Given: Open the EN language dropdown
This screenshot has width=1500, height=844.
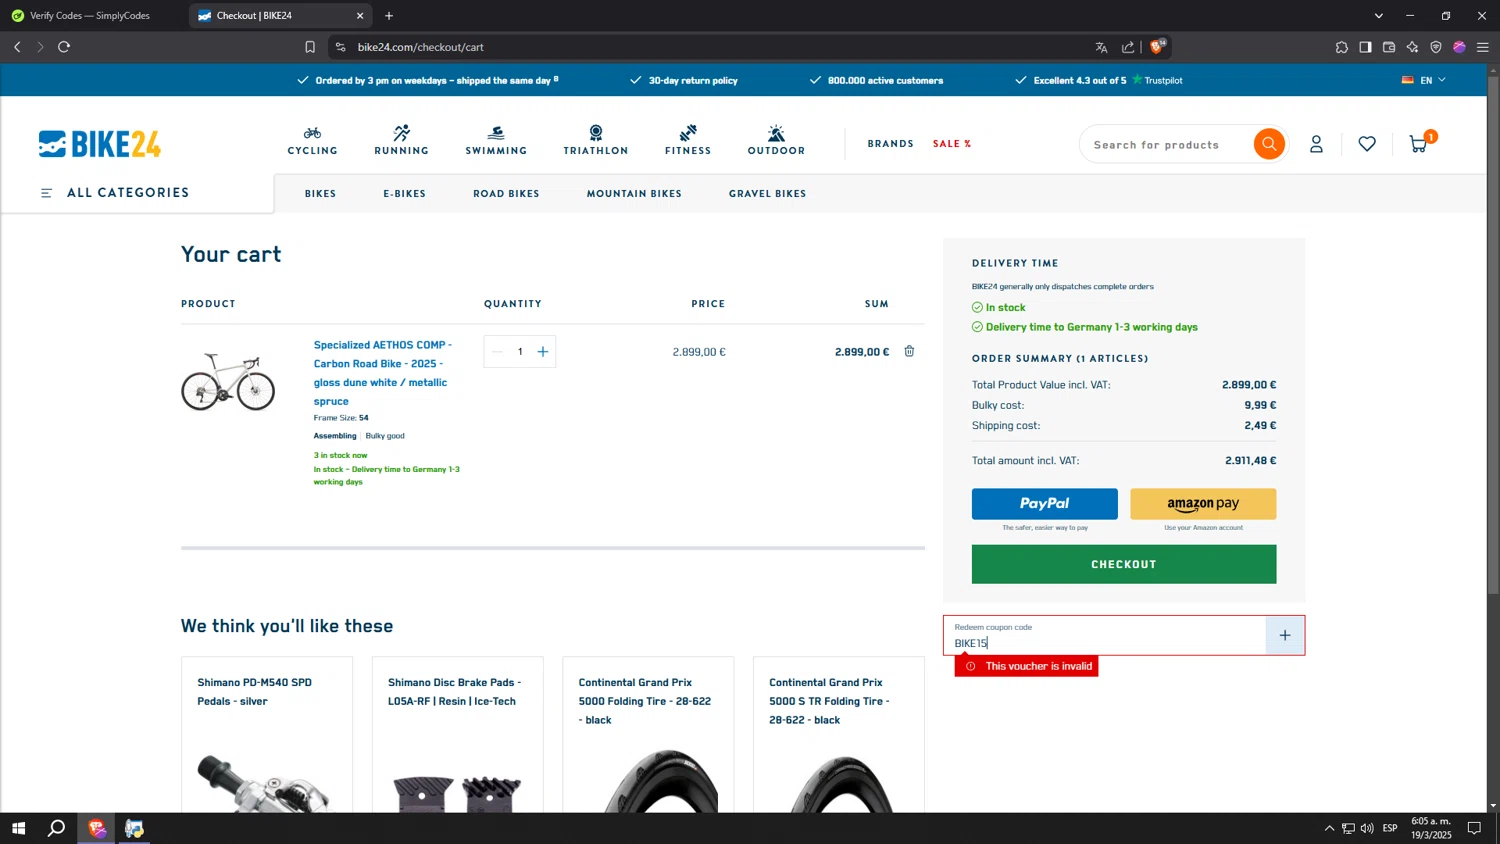Looking at the screenshot, I should (1424, 80).
